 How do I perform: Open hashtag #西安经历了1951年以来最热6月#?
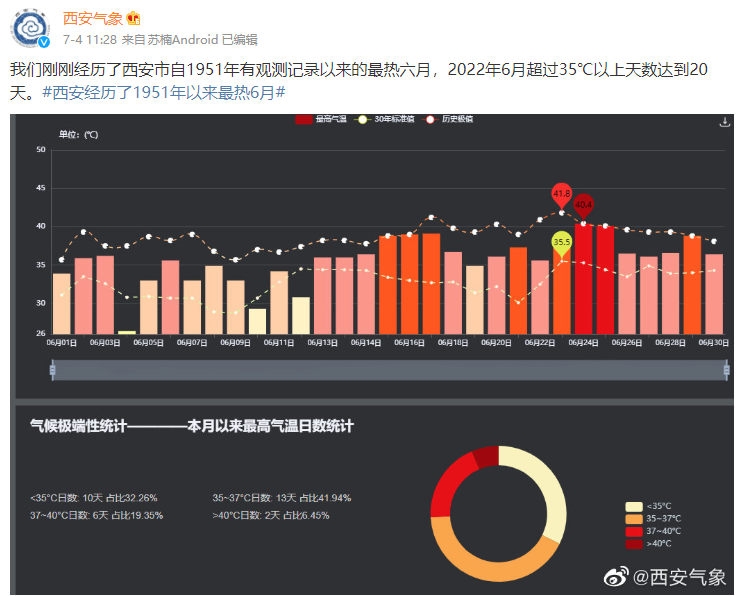164,92
